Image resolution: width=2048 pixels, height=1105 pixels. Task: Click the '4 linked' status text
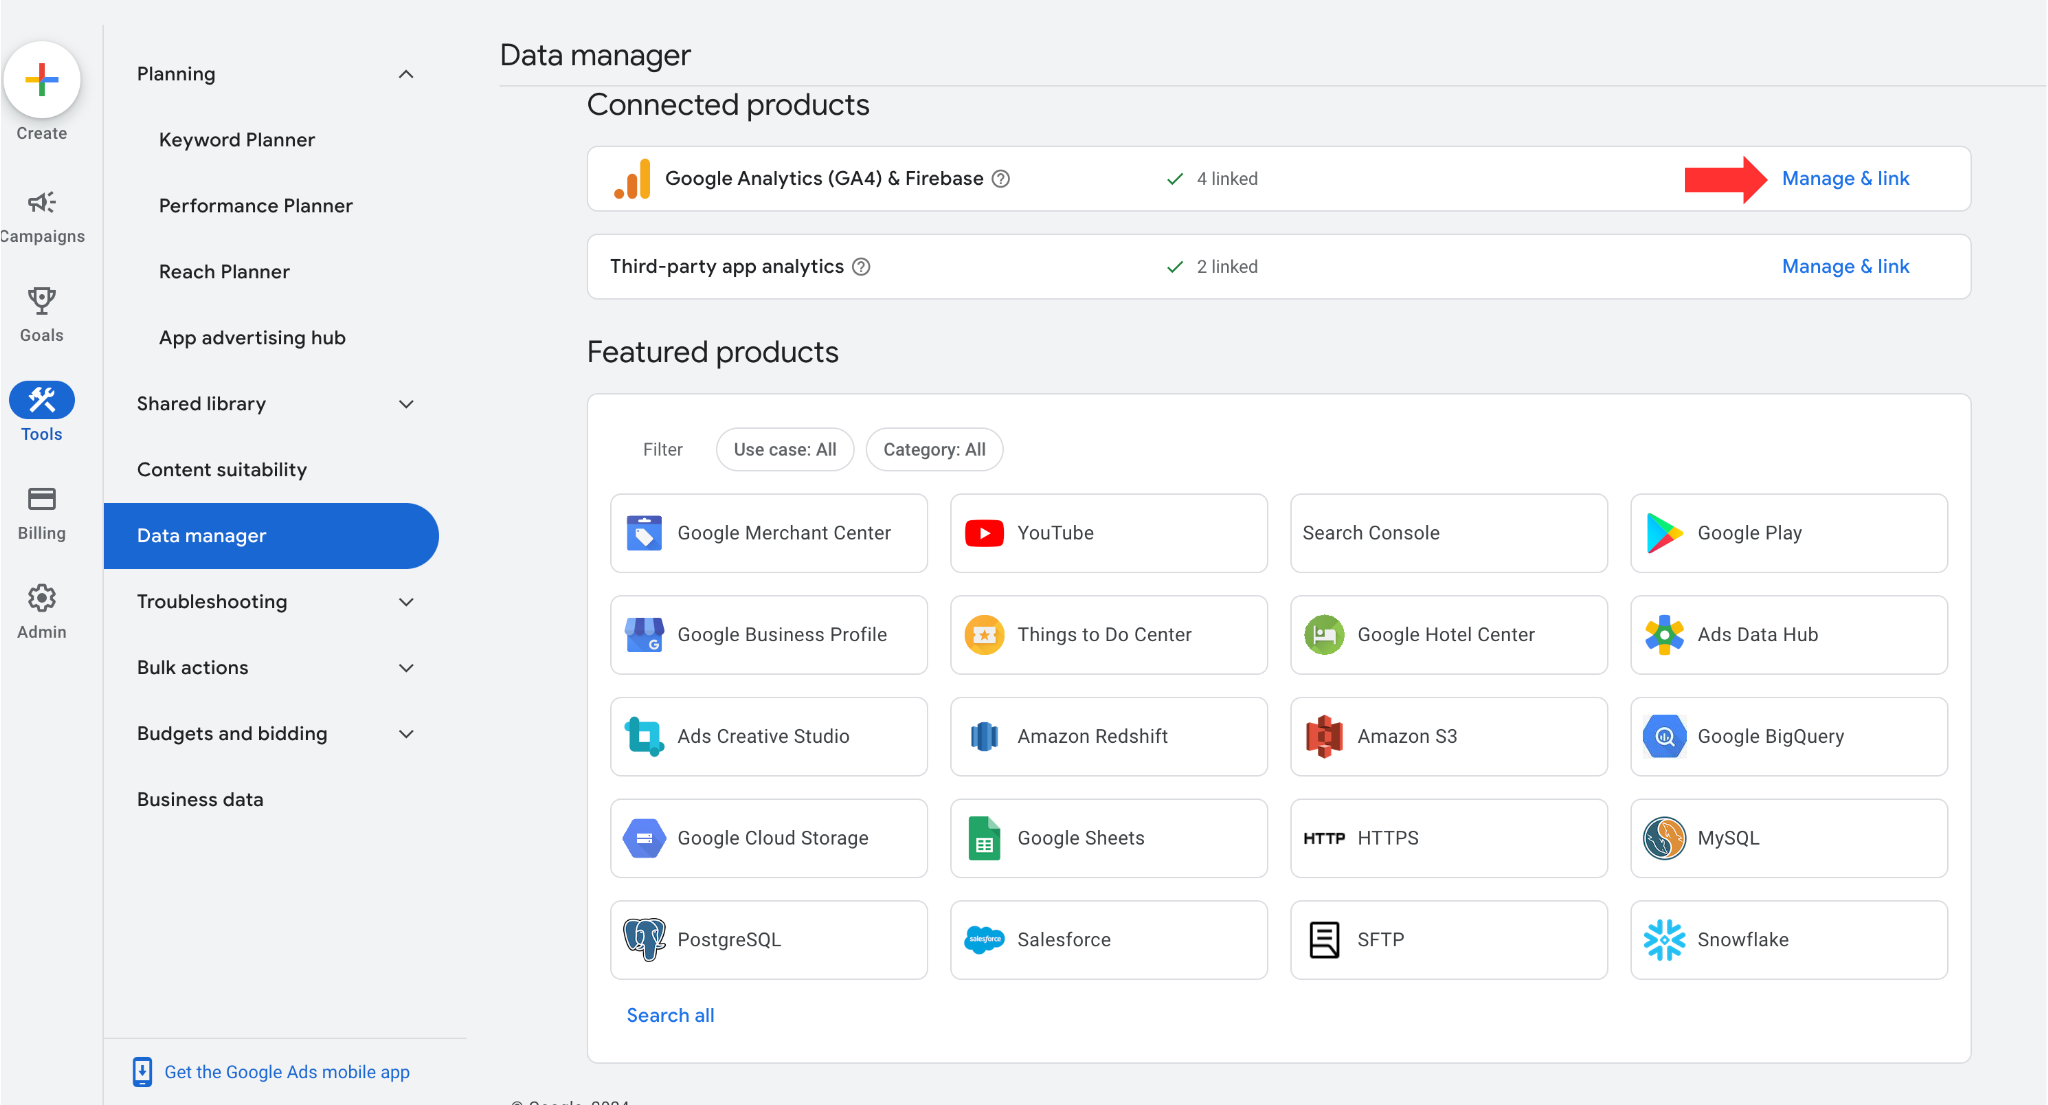click(x=1227, y=179)
